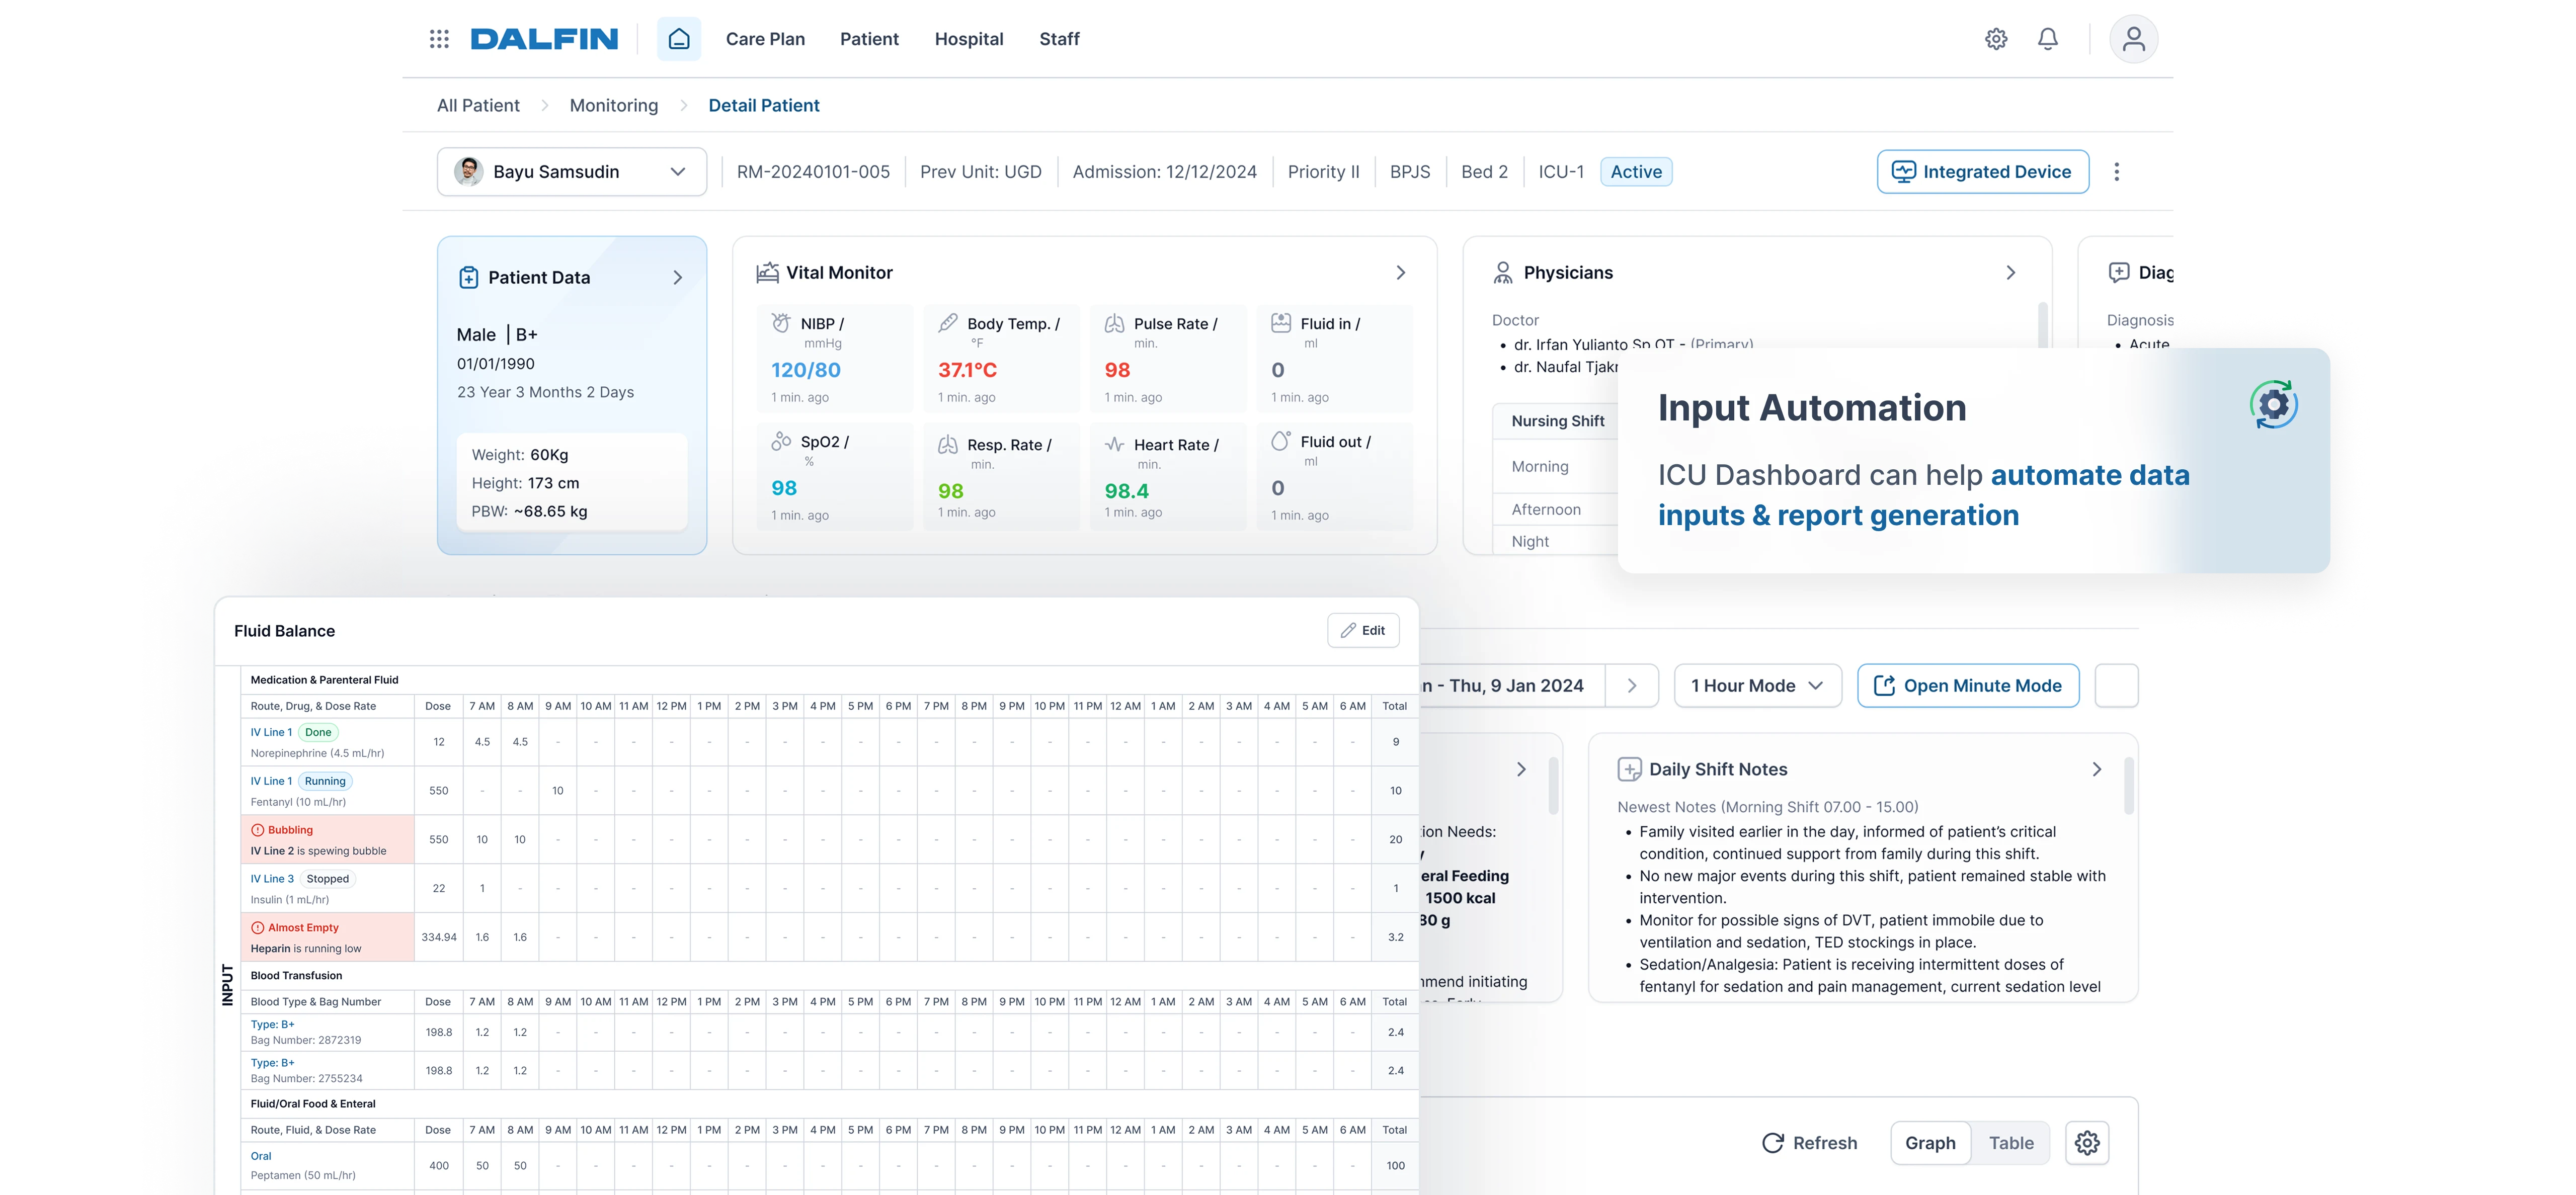The width and height of the screenshot is (2576, 1195).
Task: Open the app grid menu icon
Action: [x=439, y=39]
